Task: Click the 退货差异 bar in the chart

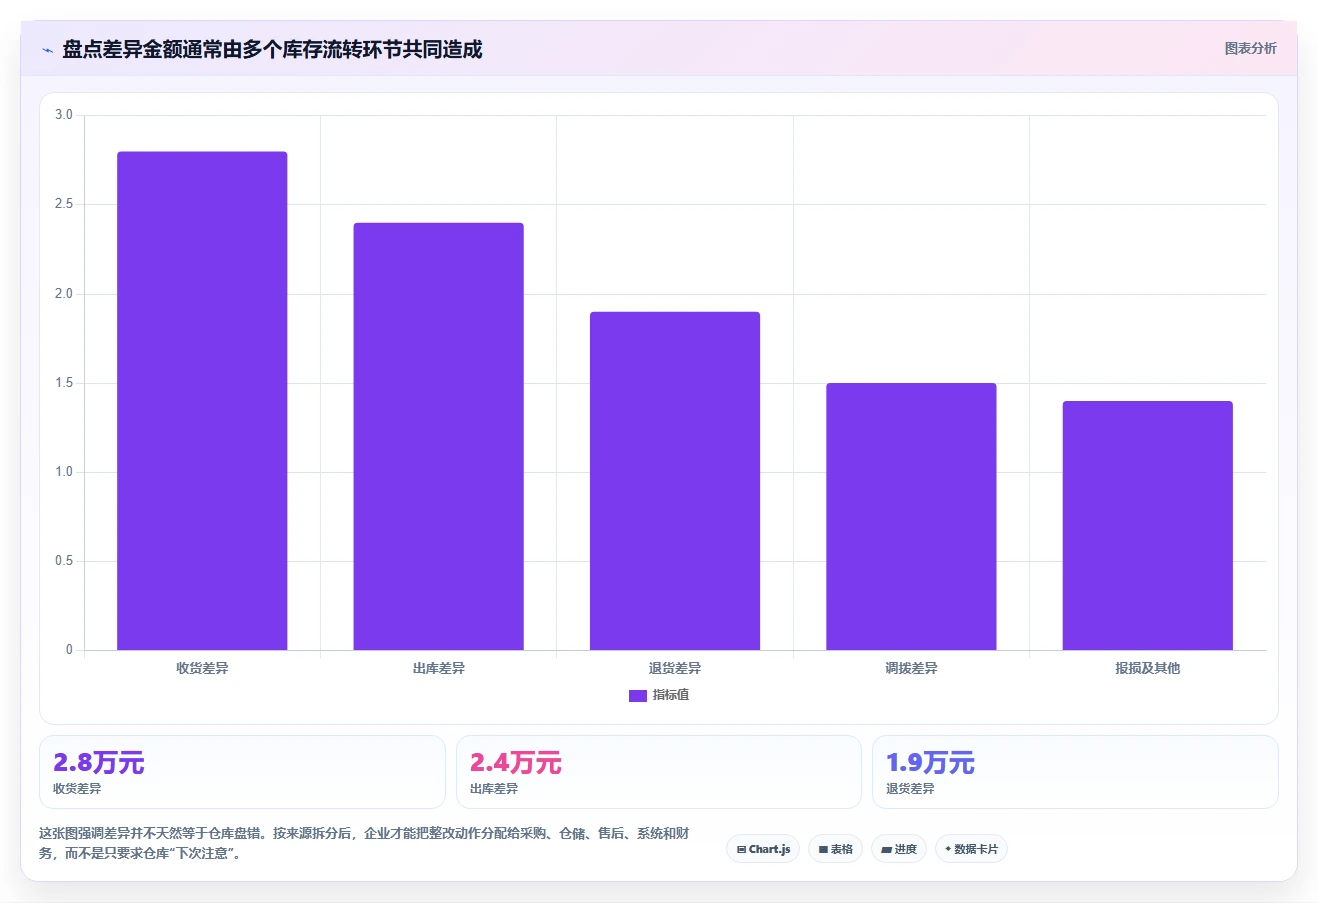Action: point(675,481)
